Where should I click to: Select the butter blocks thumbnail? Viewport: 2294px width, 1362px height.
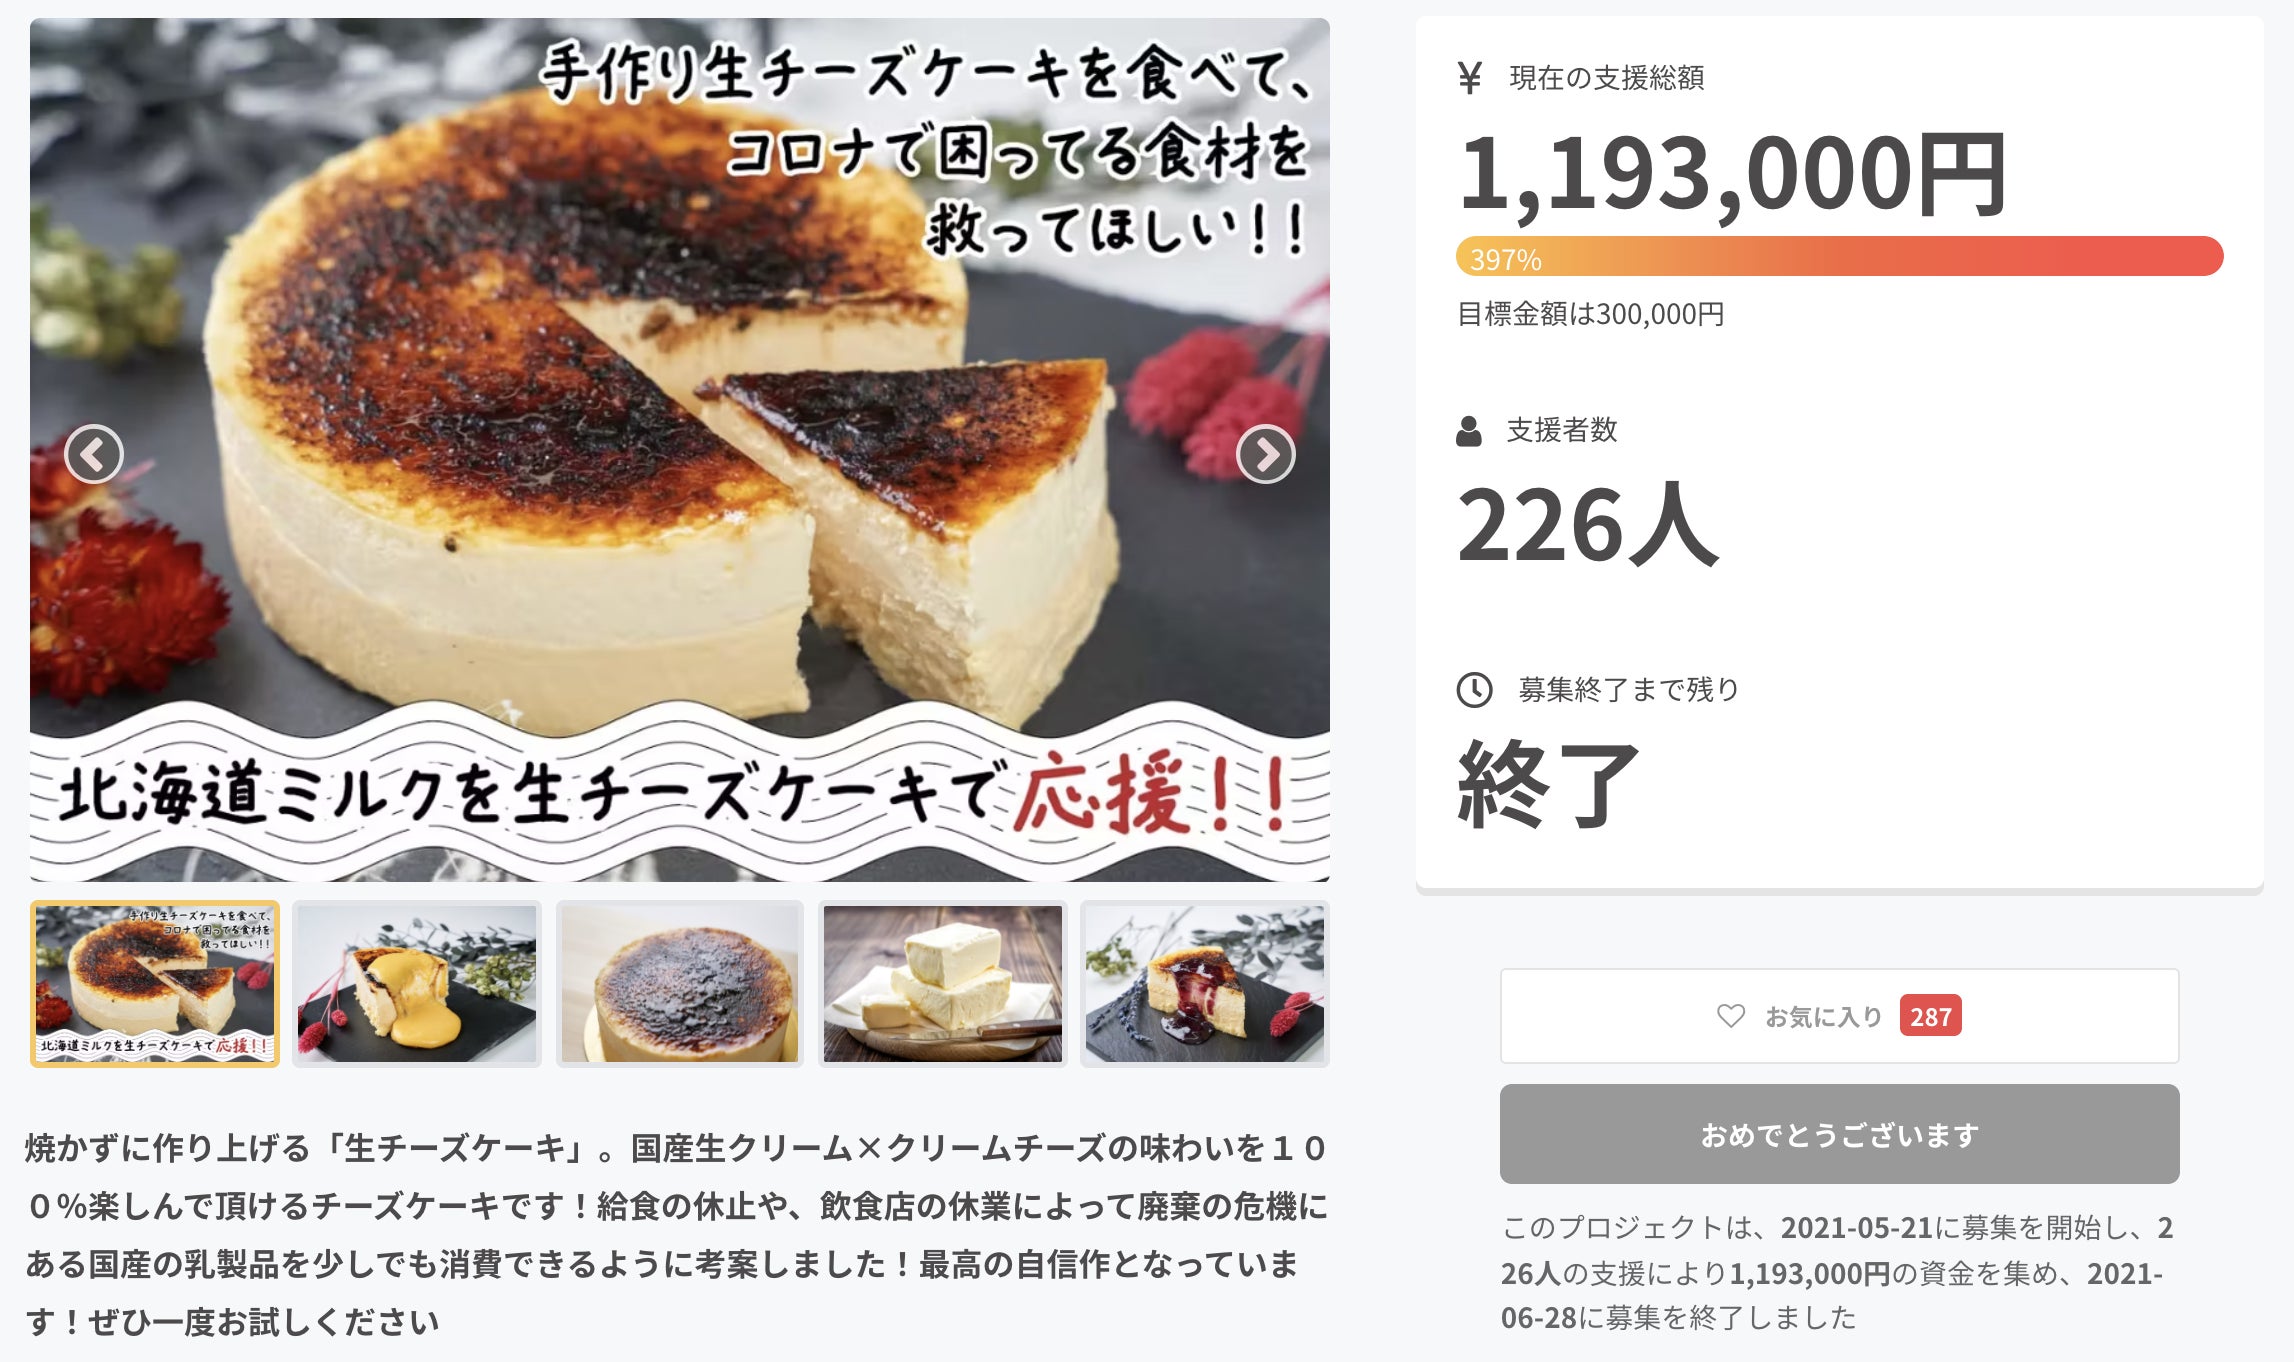[943, 984]
